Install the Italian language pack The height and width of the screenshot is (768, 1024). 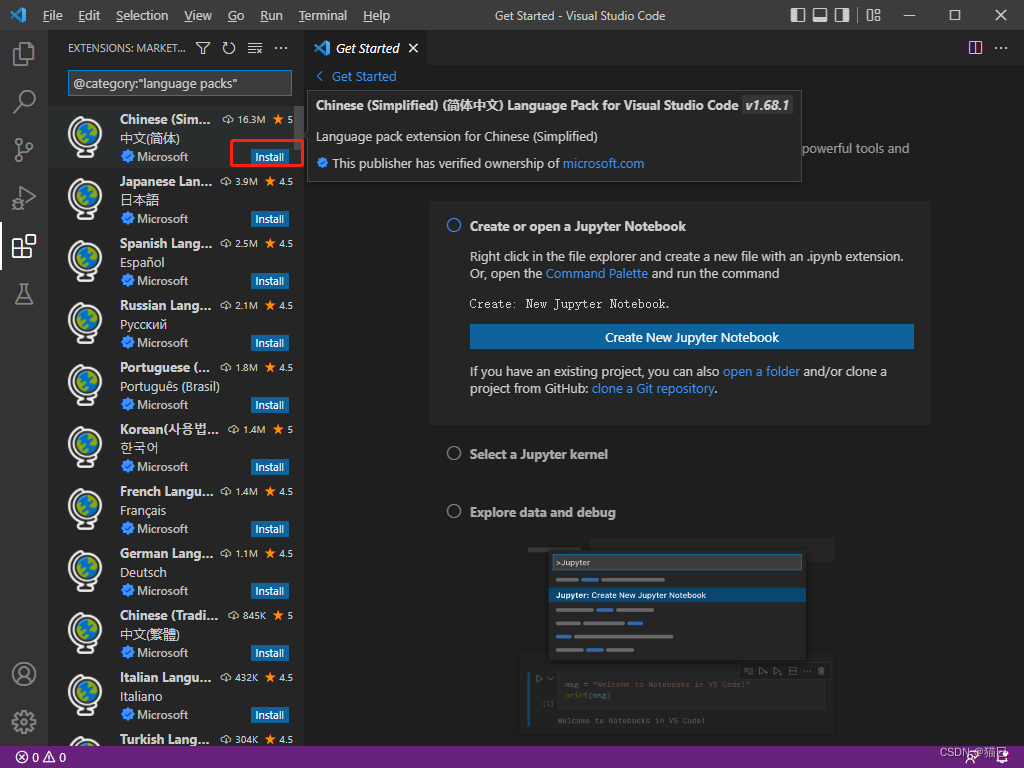[x=269, y=715]
